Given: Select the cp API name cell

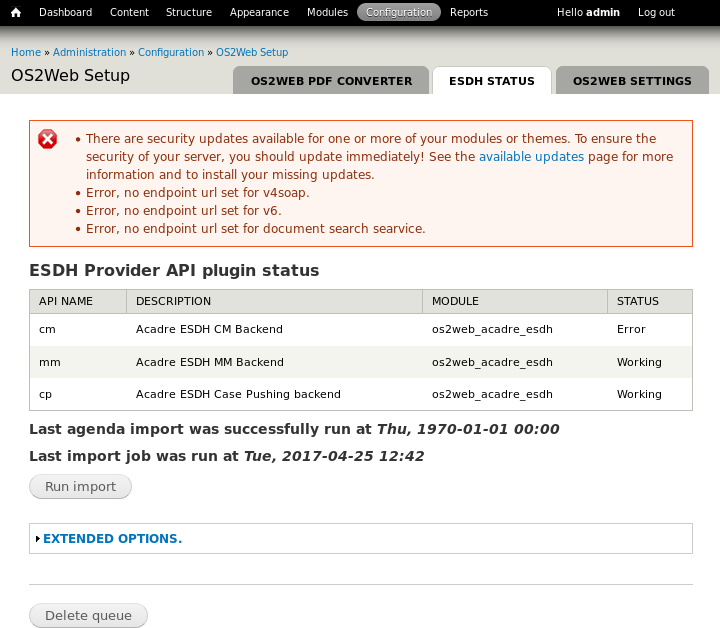Looking at the screenshot, I should coord(45,394).
